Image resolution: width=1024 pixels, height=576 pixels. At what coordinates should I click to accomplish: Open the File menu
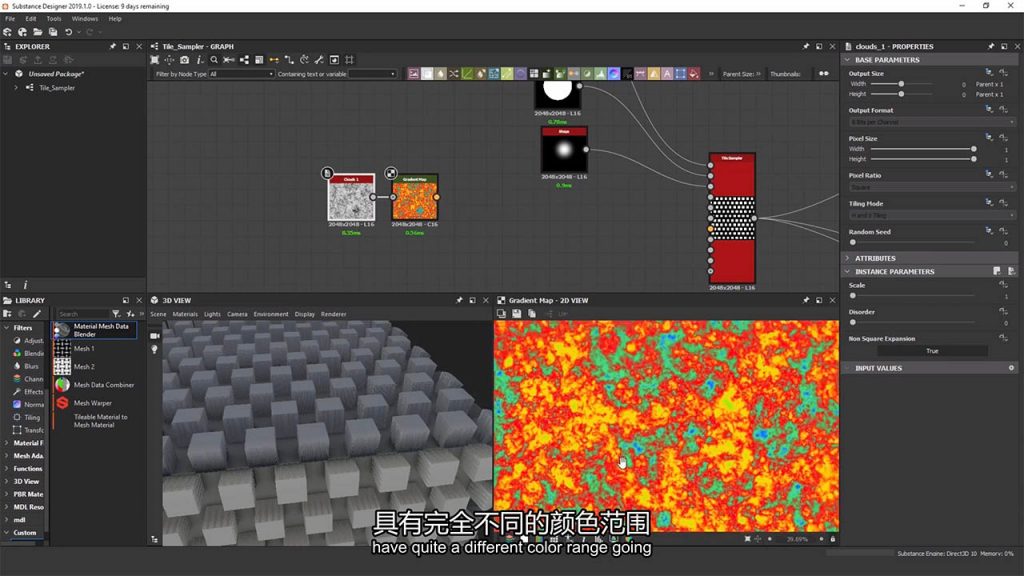10,19
